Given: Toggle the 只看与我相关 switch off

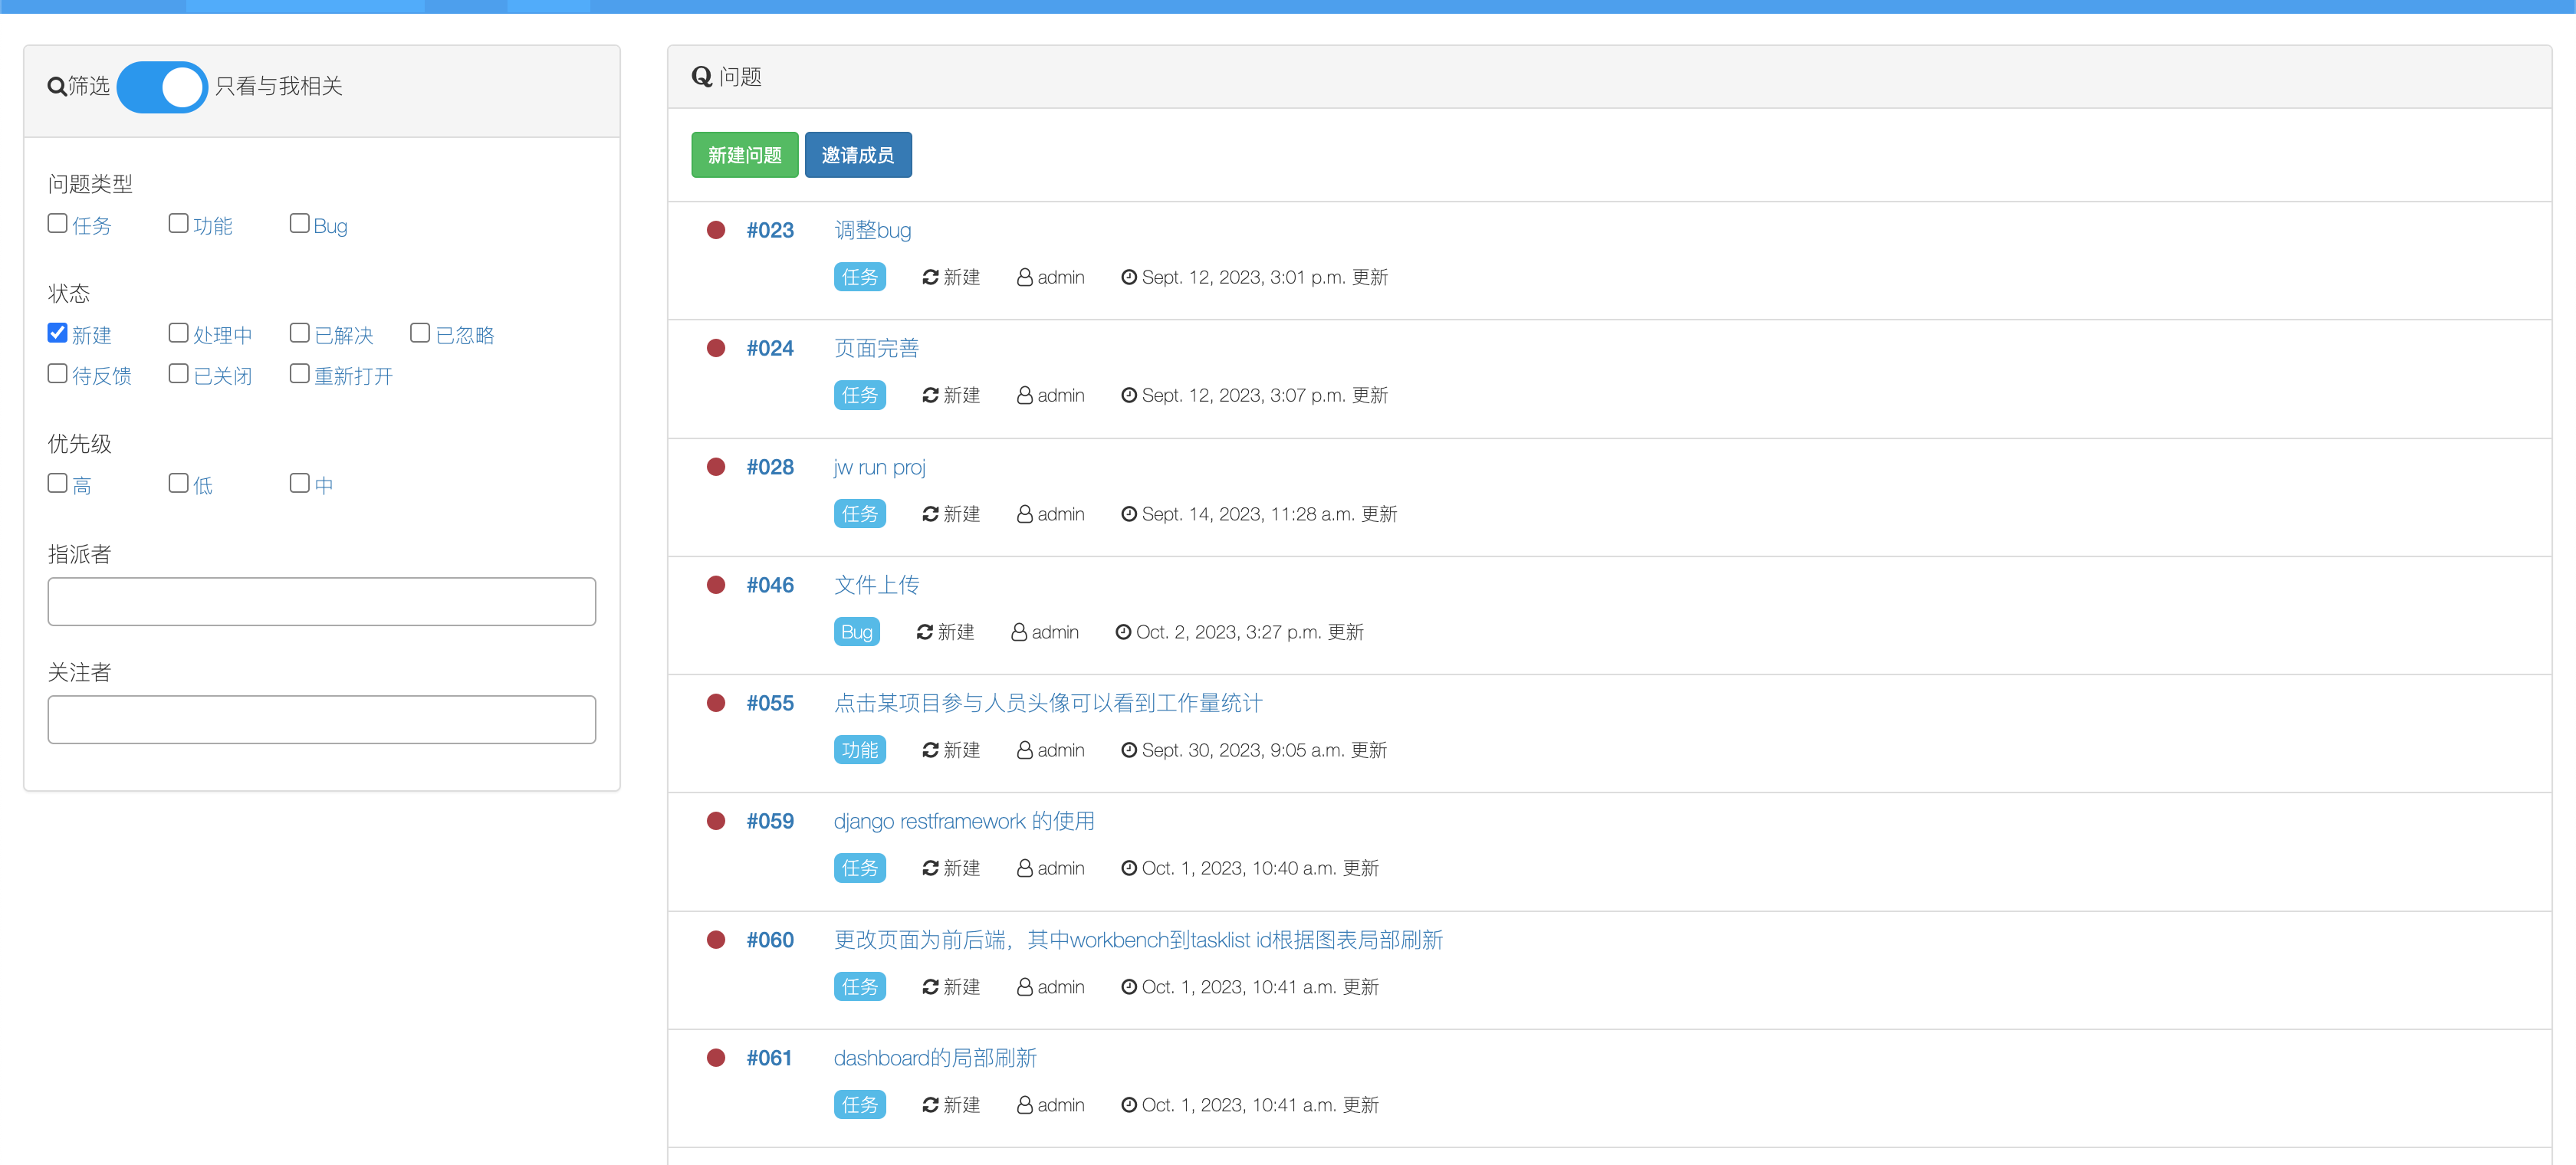Looking at the screenshot, I should 162,87.
